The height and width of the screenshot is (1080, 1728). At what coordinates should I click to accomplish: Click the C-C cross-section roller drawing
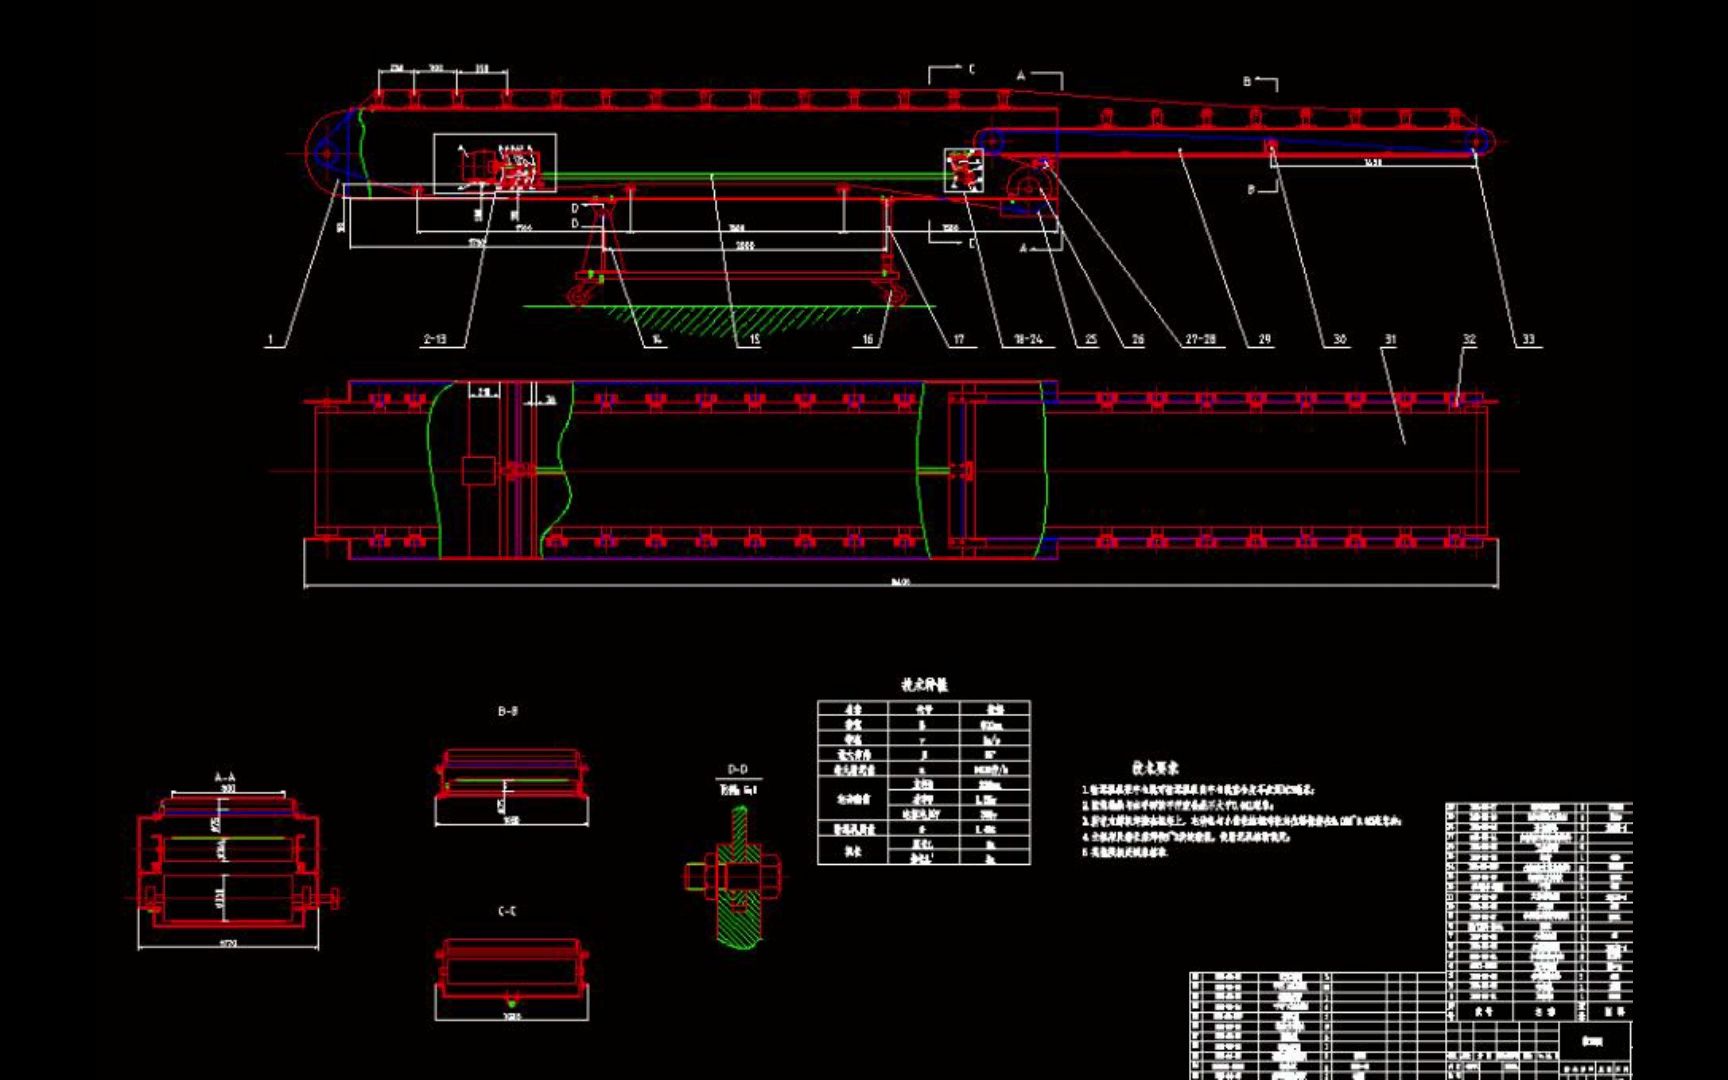(511, 978)
